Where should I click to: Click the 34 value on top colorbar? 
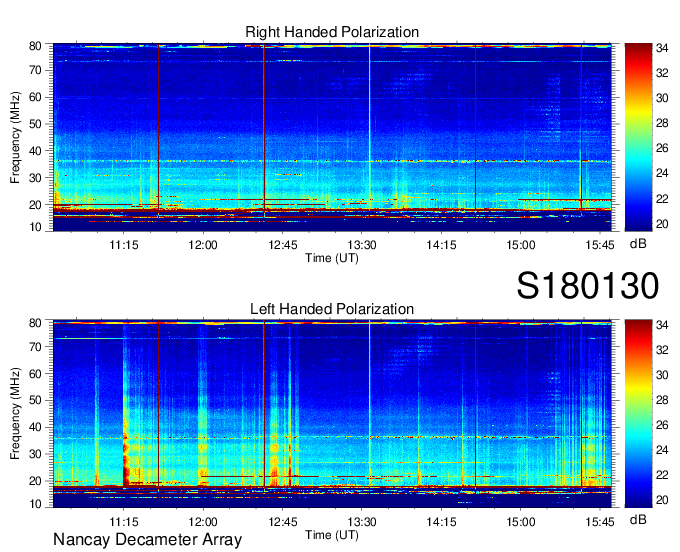(662, 48)
